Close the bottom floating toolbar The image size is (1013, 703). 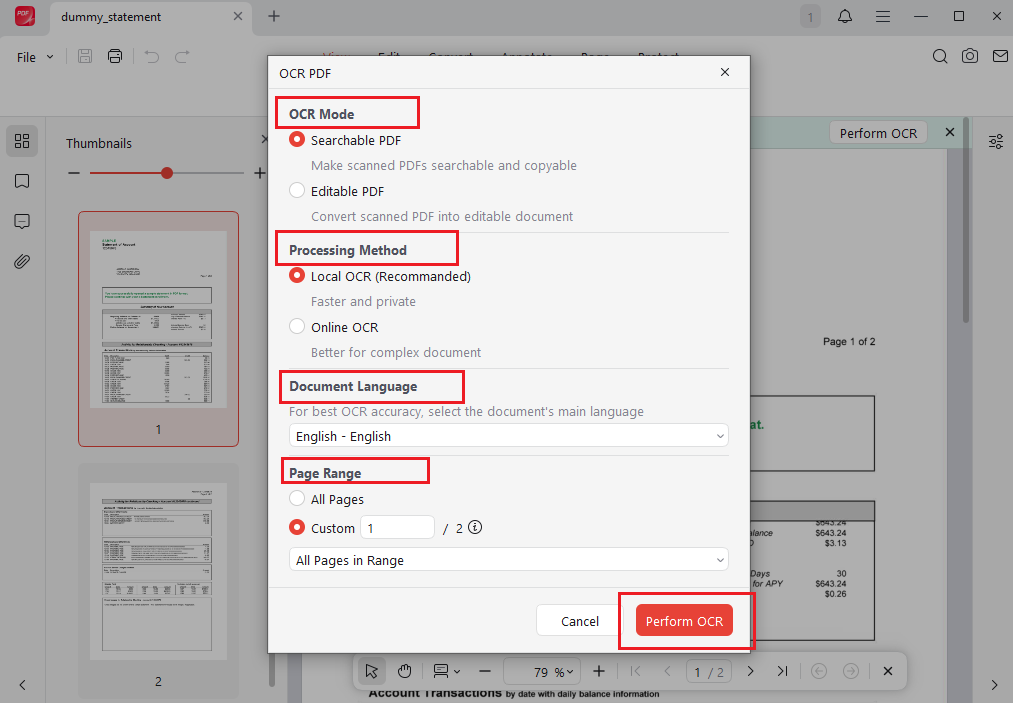pos(888,671)
